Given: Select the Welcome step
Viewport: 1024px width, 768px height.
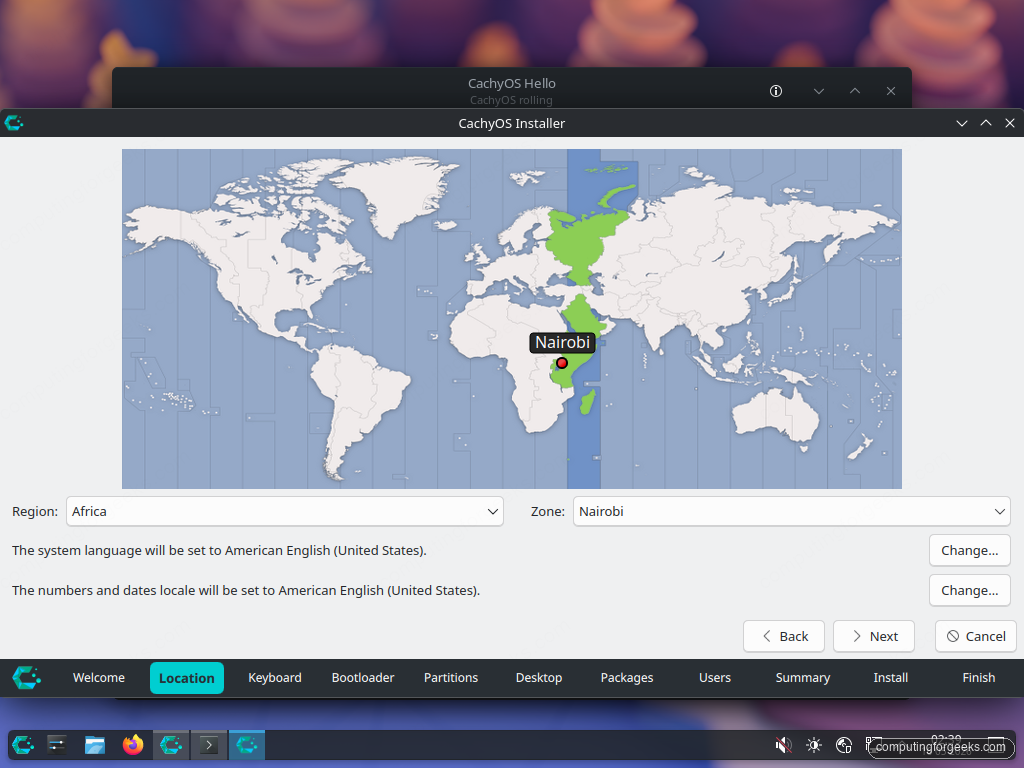Looking at the screenshot, I should coord(99,678).
